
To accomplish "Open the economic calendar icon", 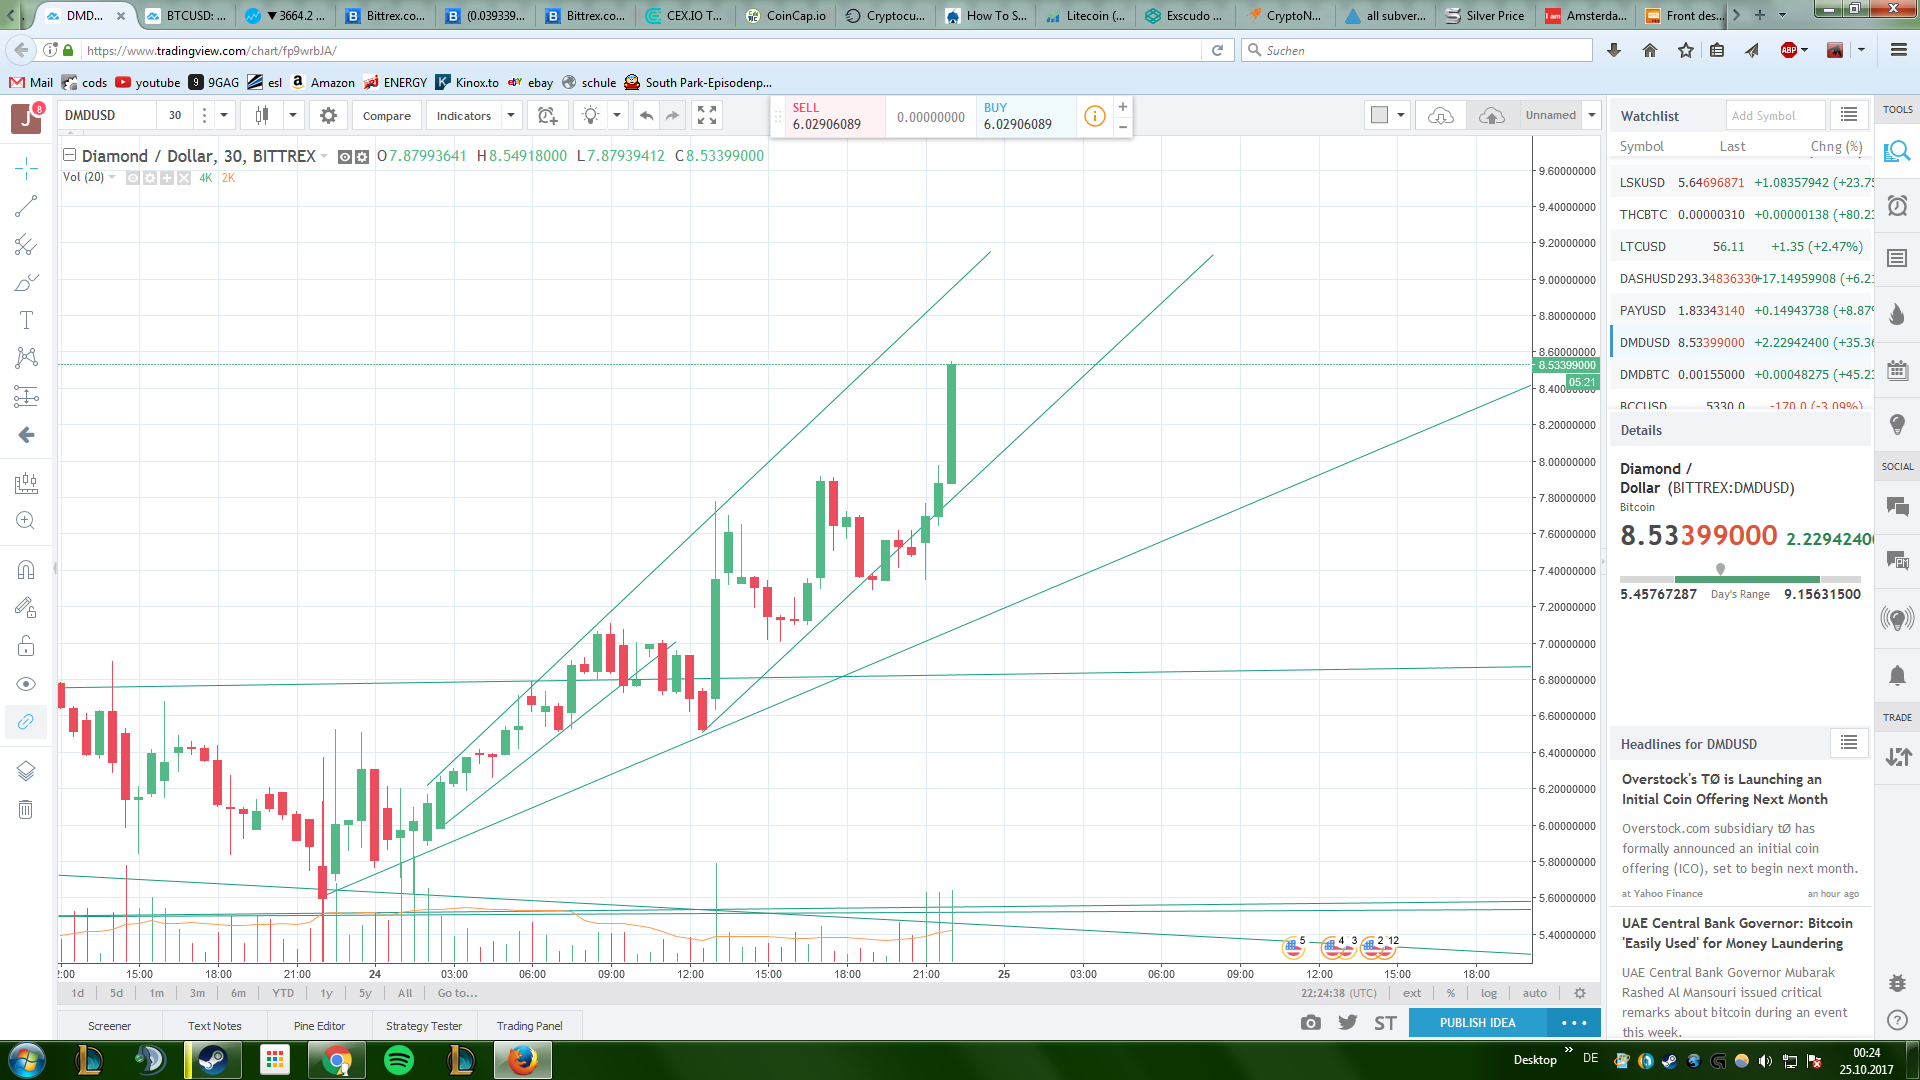I will click(1897, 370).
